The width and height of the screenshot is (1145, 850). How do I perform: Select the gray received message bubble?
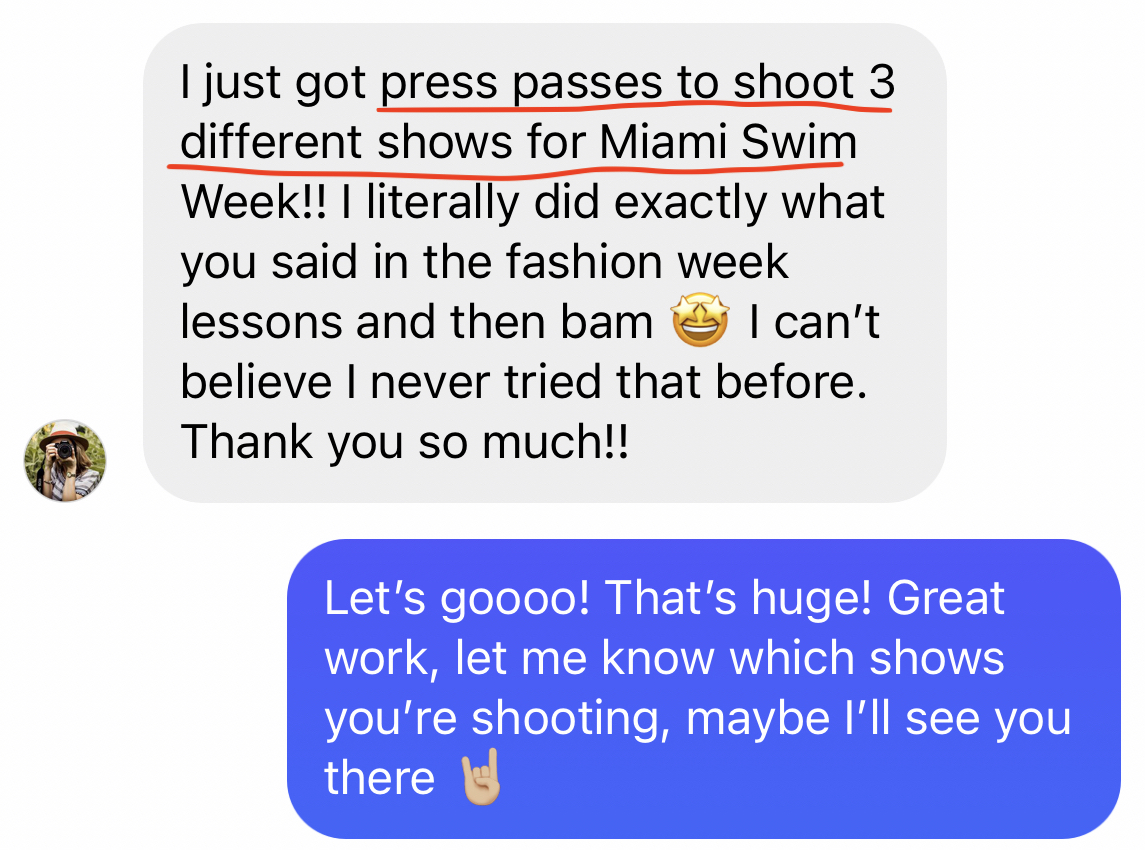point(545,263)
